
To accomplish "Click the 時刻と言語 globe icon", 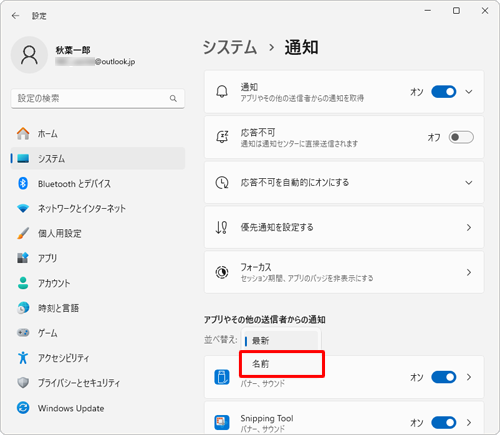I will (23, 308).
